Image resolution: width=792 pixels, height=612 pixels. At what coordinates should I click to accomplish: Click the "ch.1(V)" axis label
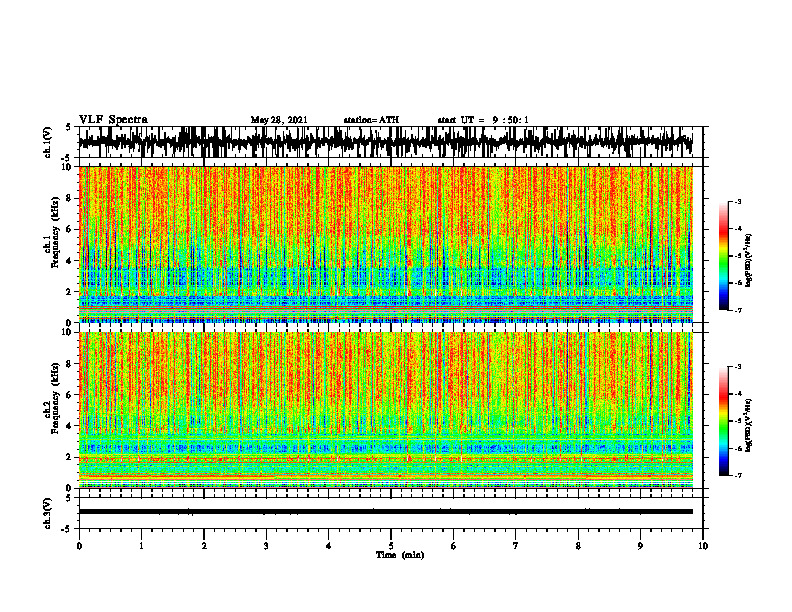pyautogui.click(x=48, y=142)
